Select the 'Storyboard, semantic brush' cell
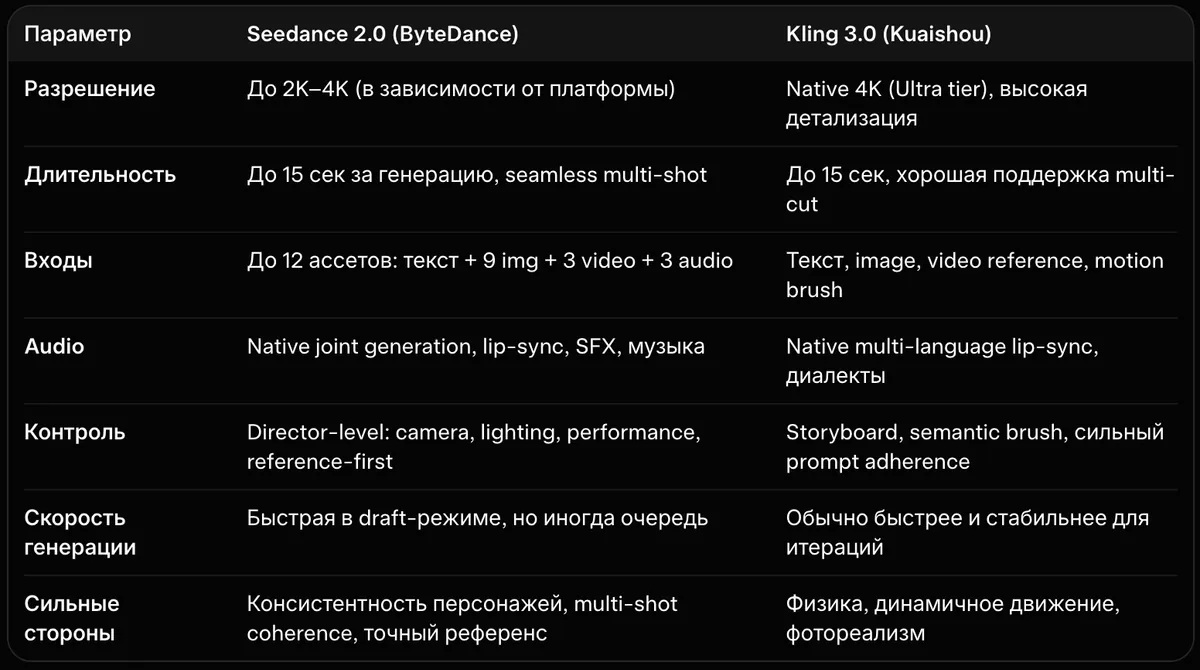Screen dimensions: 1200x670 click(x=975, y=447)
